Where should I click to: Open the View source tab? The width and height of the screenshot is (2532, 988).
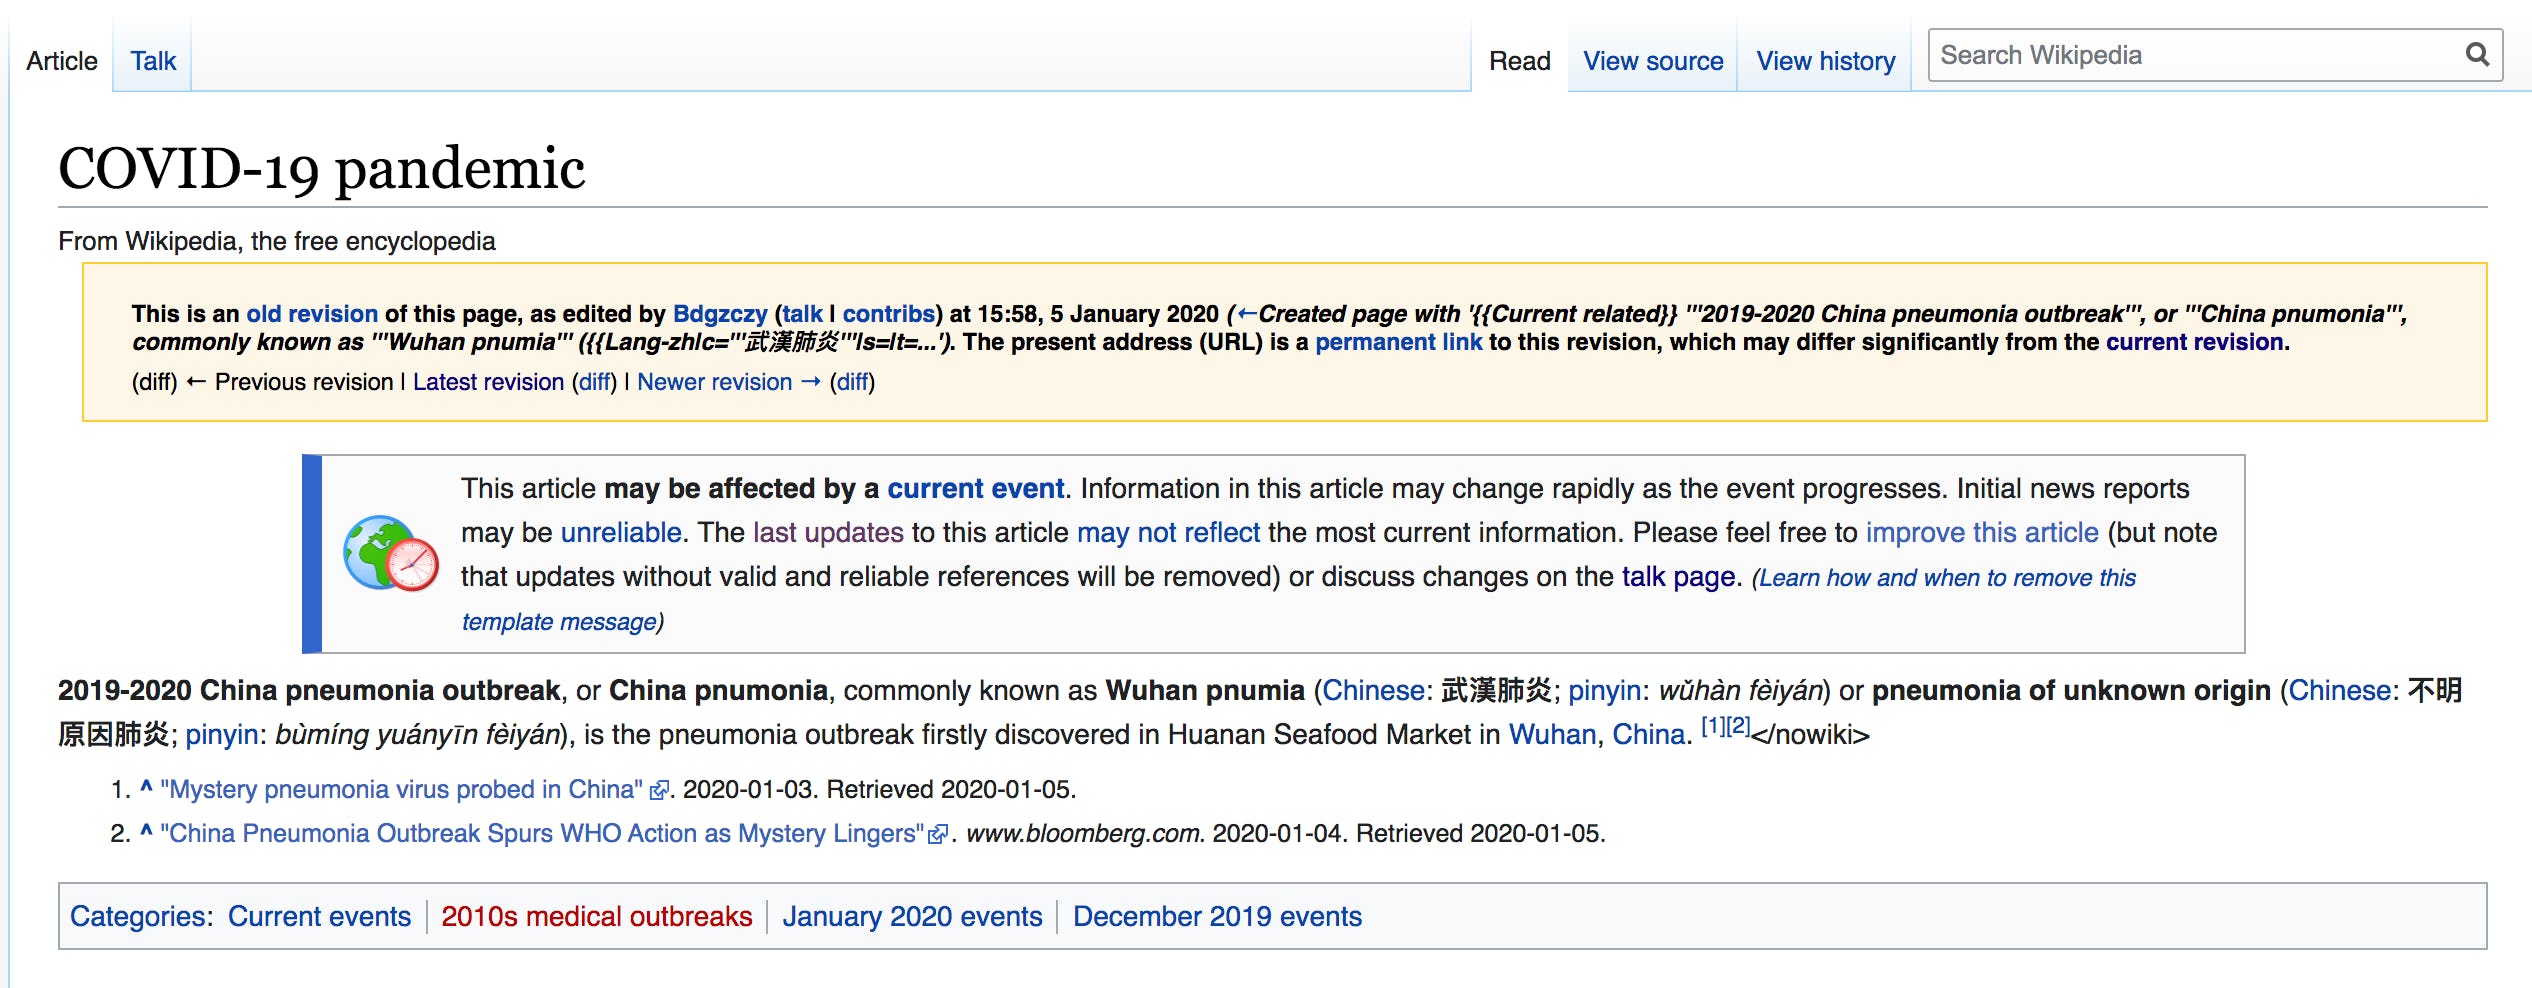click(1653, 61)
